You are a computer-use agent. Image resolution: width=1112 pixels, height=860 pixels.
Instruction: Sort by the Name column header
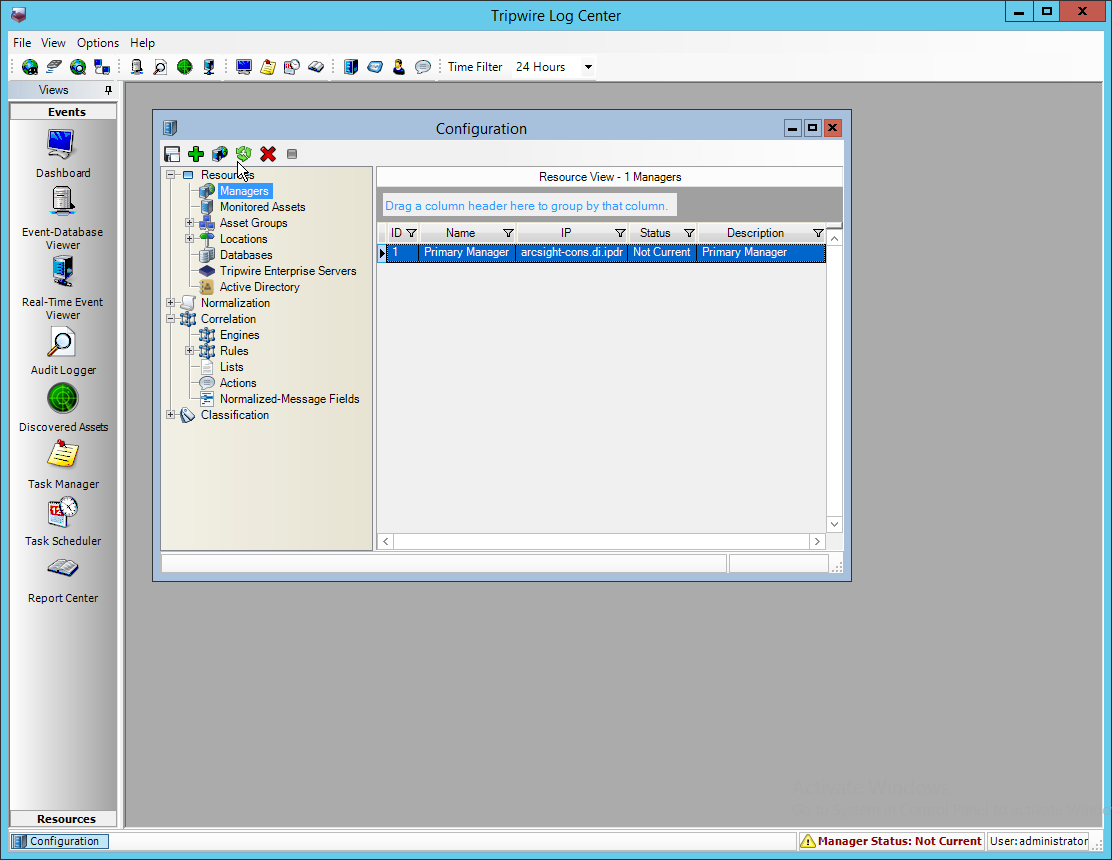[460, 233]
